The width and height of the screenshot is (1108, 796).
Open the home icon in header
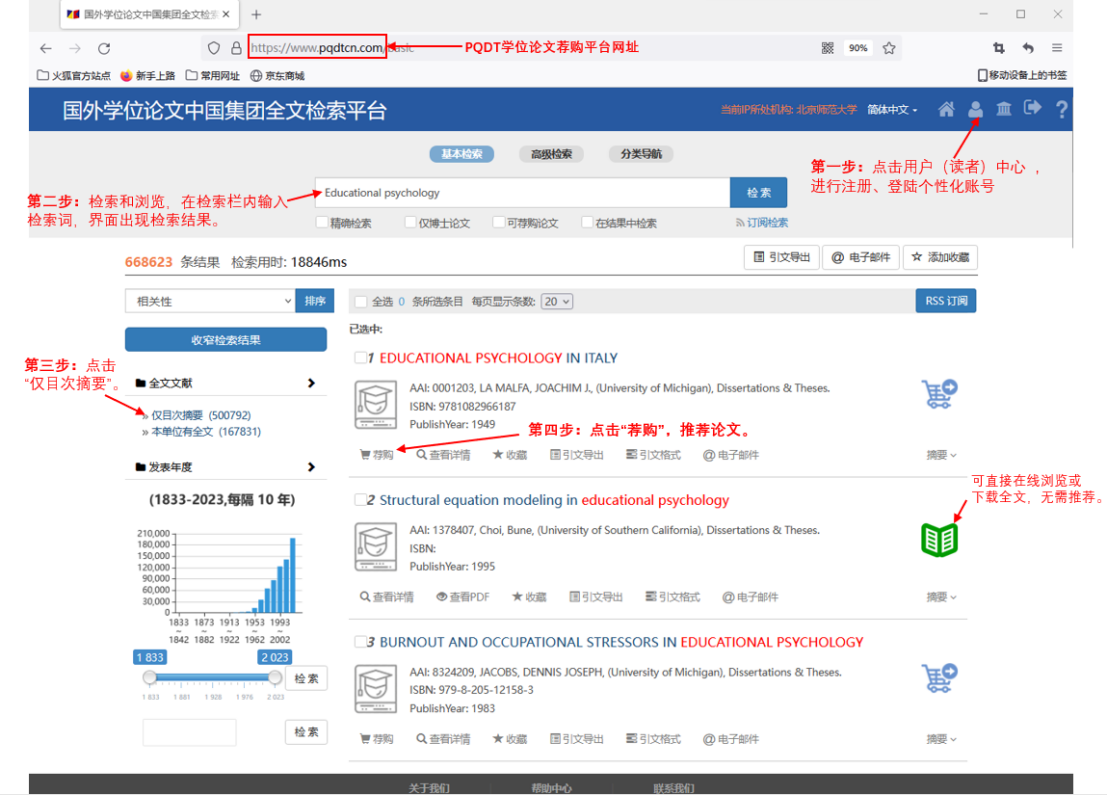(946, 109)
